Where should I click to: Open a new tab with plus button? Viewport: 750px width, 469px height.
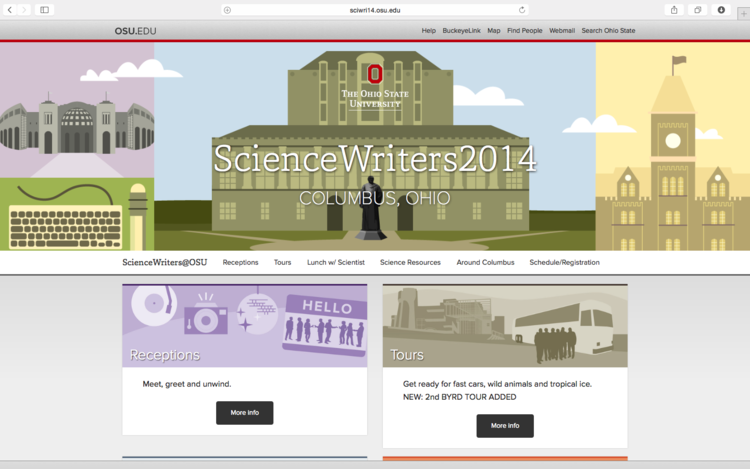tap(744, 13)
